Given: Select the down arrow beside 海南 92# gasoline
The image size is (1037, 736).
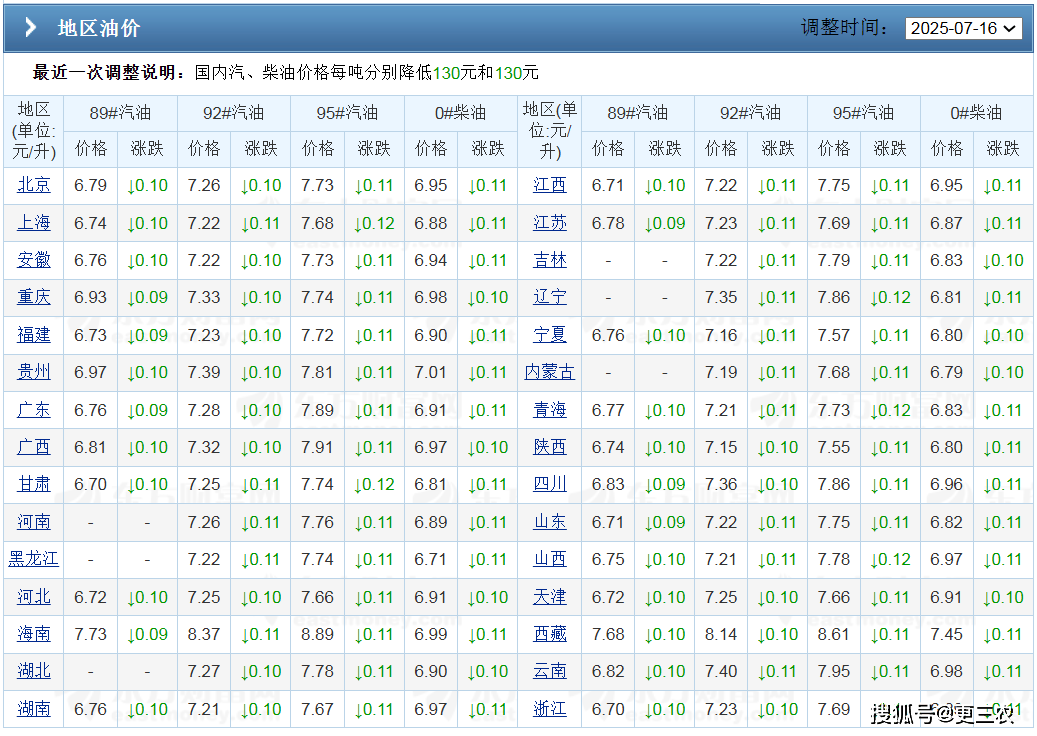Looking at the screenshot, I should point(259,634).
